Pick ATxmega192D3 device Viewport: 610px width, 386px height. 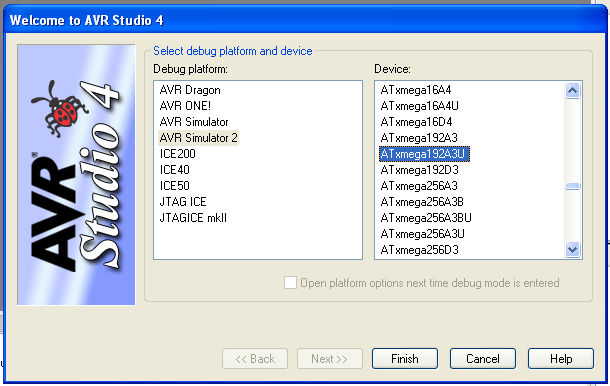click(x=419, y=170)
